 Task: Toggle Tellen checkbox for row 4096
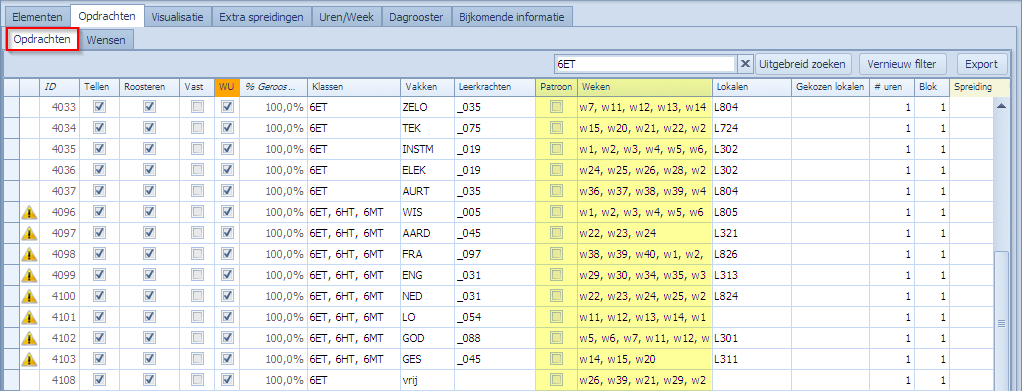100,212
